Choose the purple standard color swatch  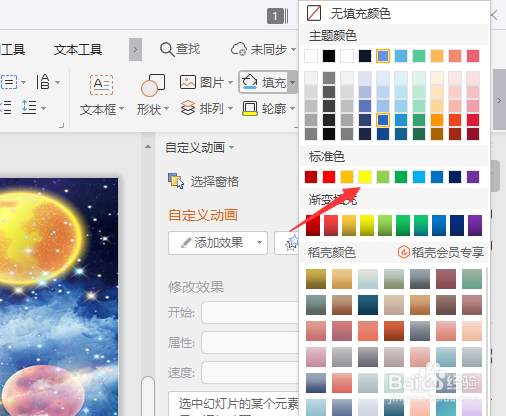click(x=473, y=177)
